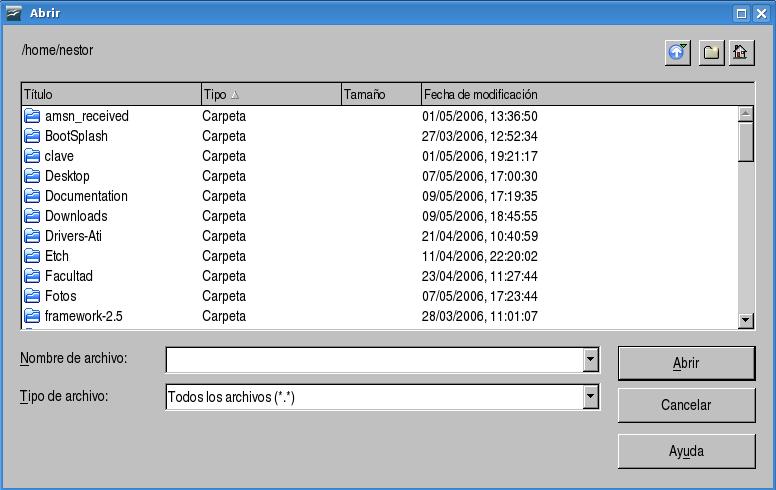Select the Fotos folder icon

31,296
